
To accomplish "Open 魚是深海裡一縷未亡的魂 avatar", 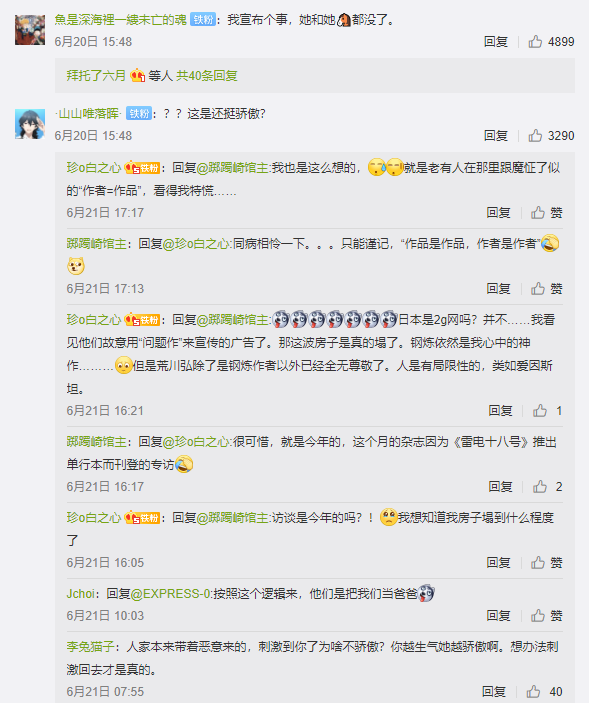I will 30,30.
